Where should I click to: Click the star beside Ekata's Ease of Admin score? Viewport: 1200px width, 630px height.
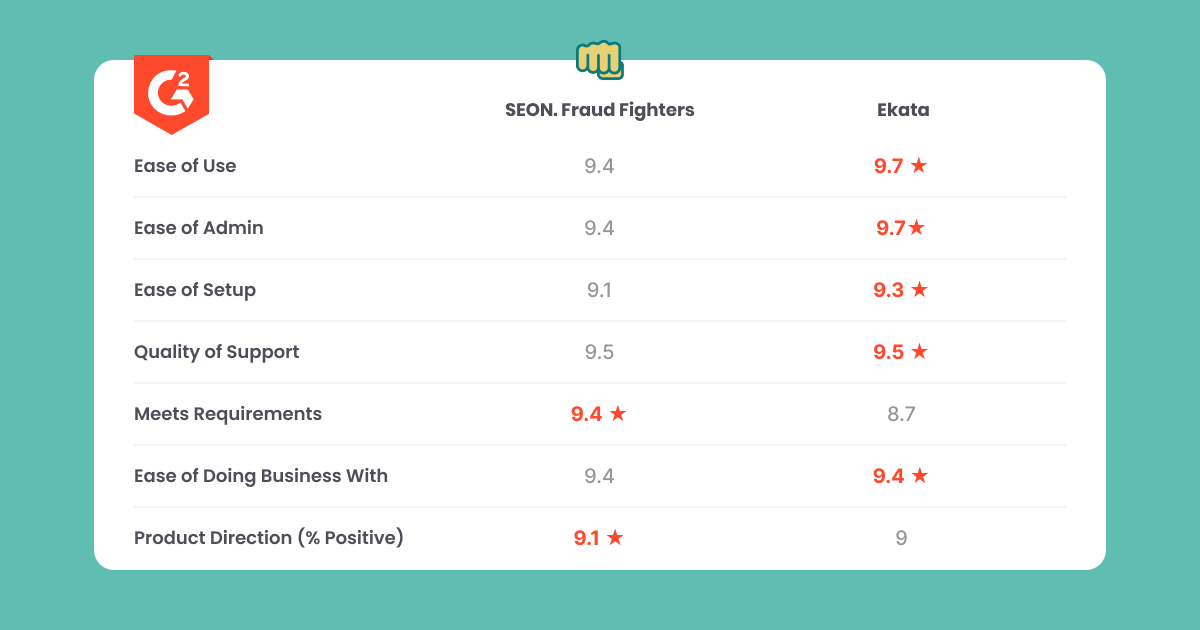pos(916,228)
